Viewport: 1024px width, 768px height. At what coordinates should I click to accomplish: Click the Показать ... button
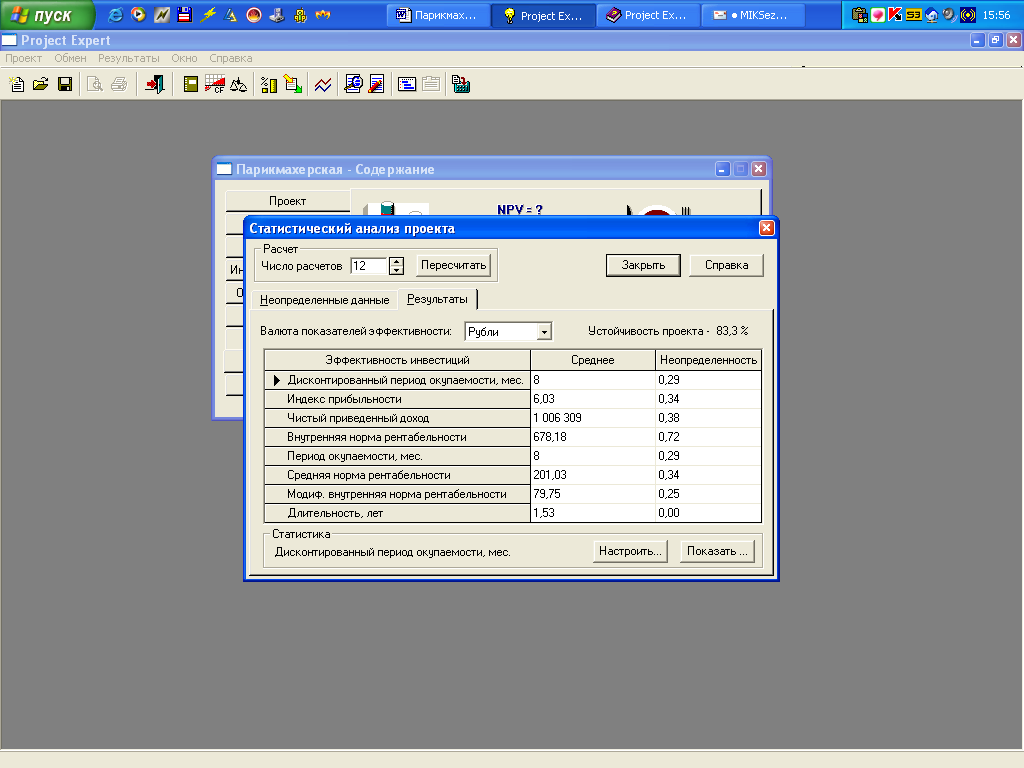pos(717,551)
